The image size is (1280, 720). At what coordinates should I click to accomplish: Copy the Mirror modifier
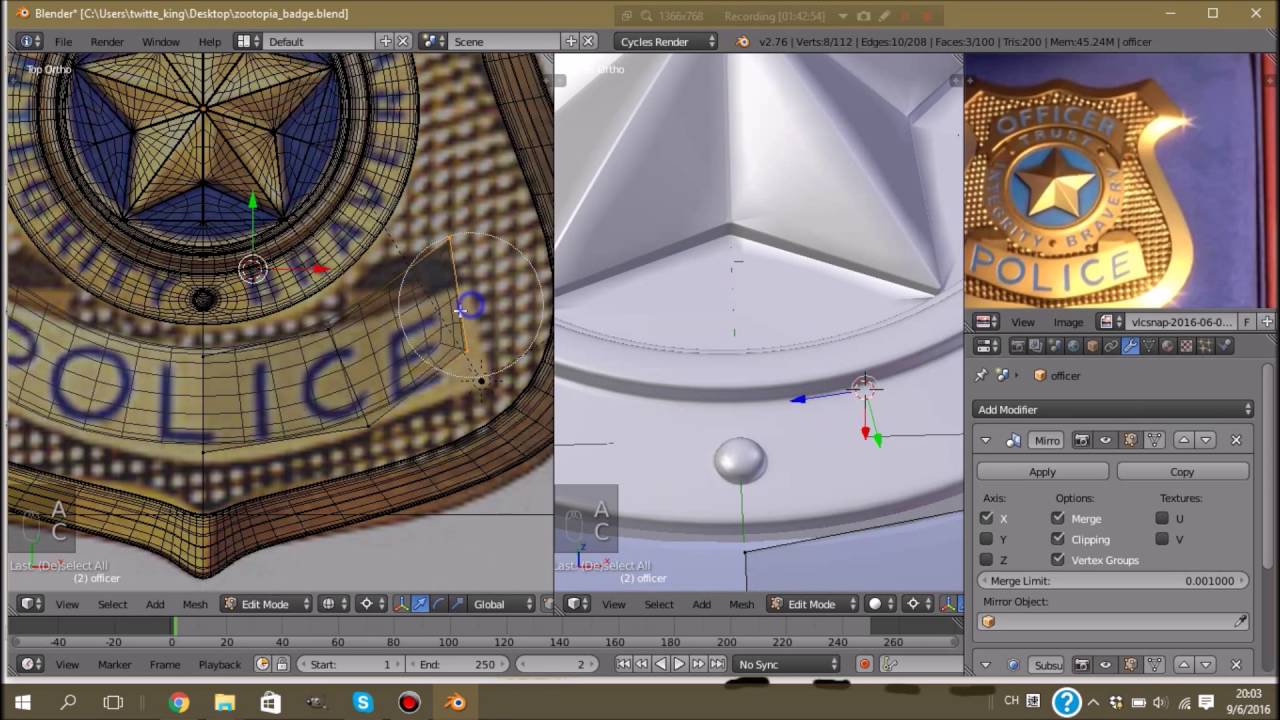tap(1182, 472)
